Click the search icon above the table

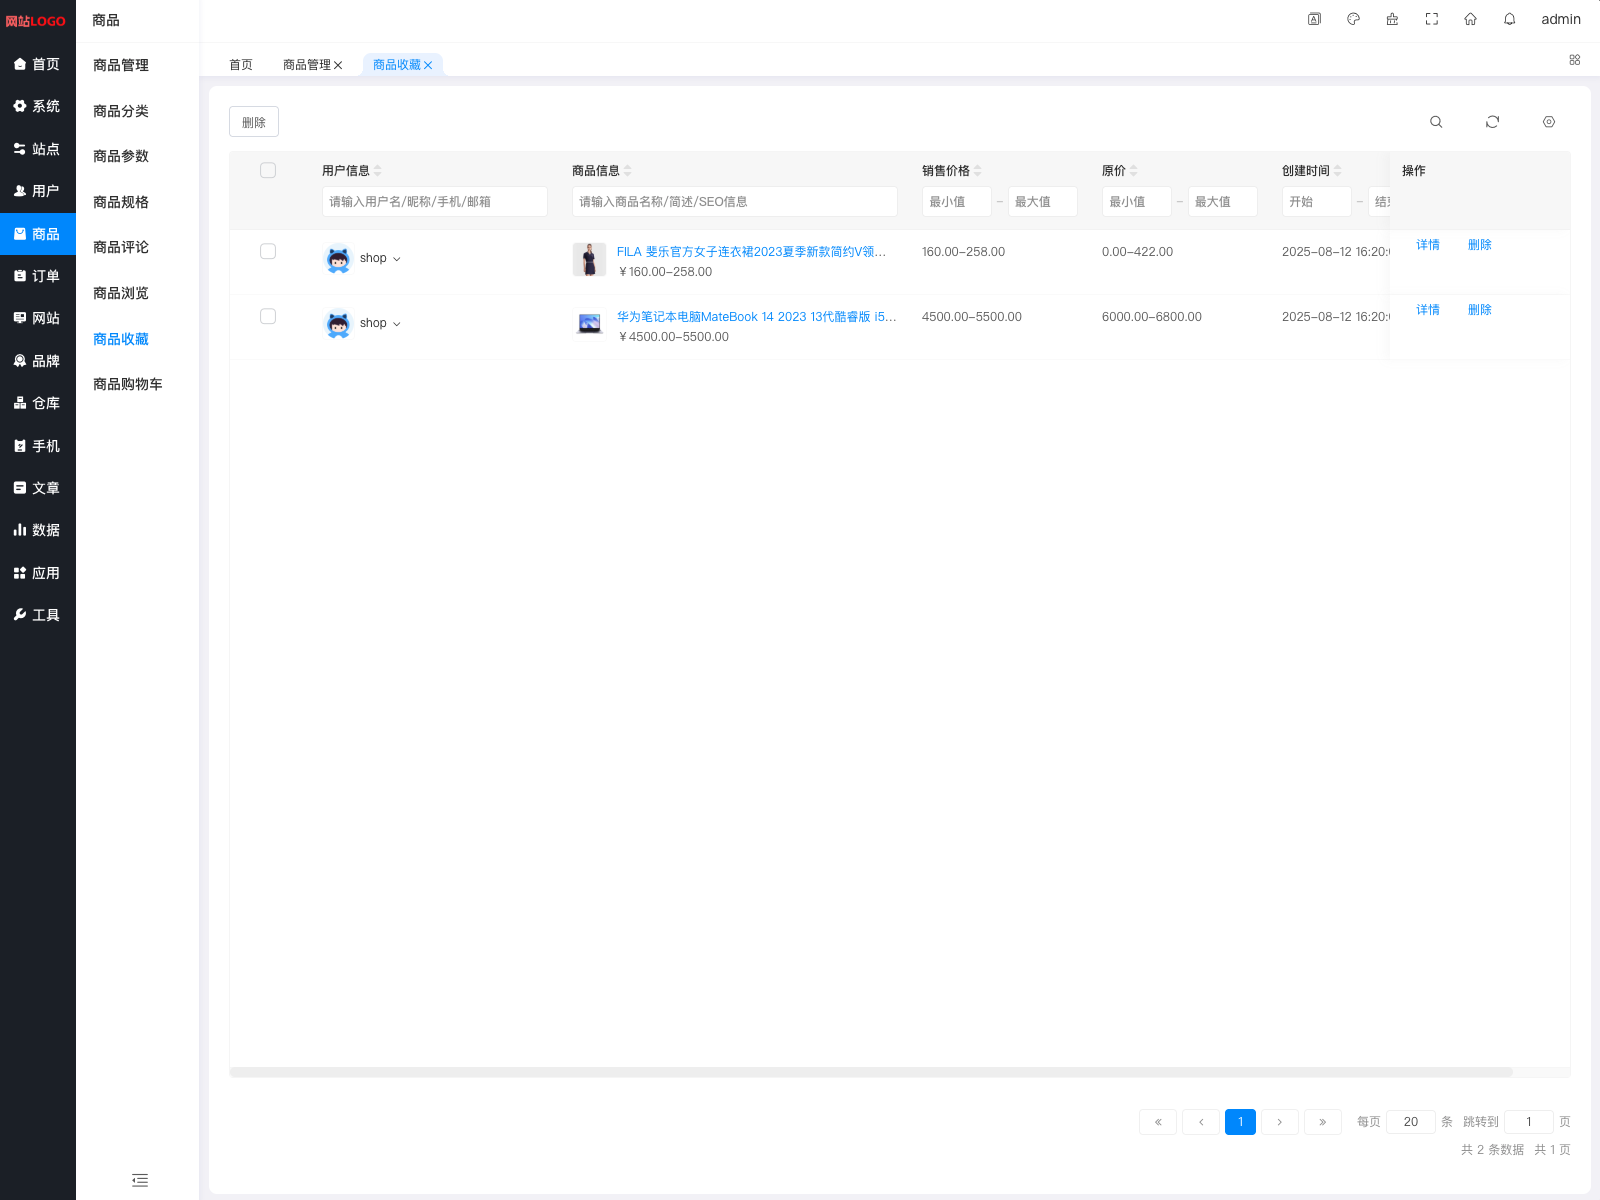pos(1436,122)
